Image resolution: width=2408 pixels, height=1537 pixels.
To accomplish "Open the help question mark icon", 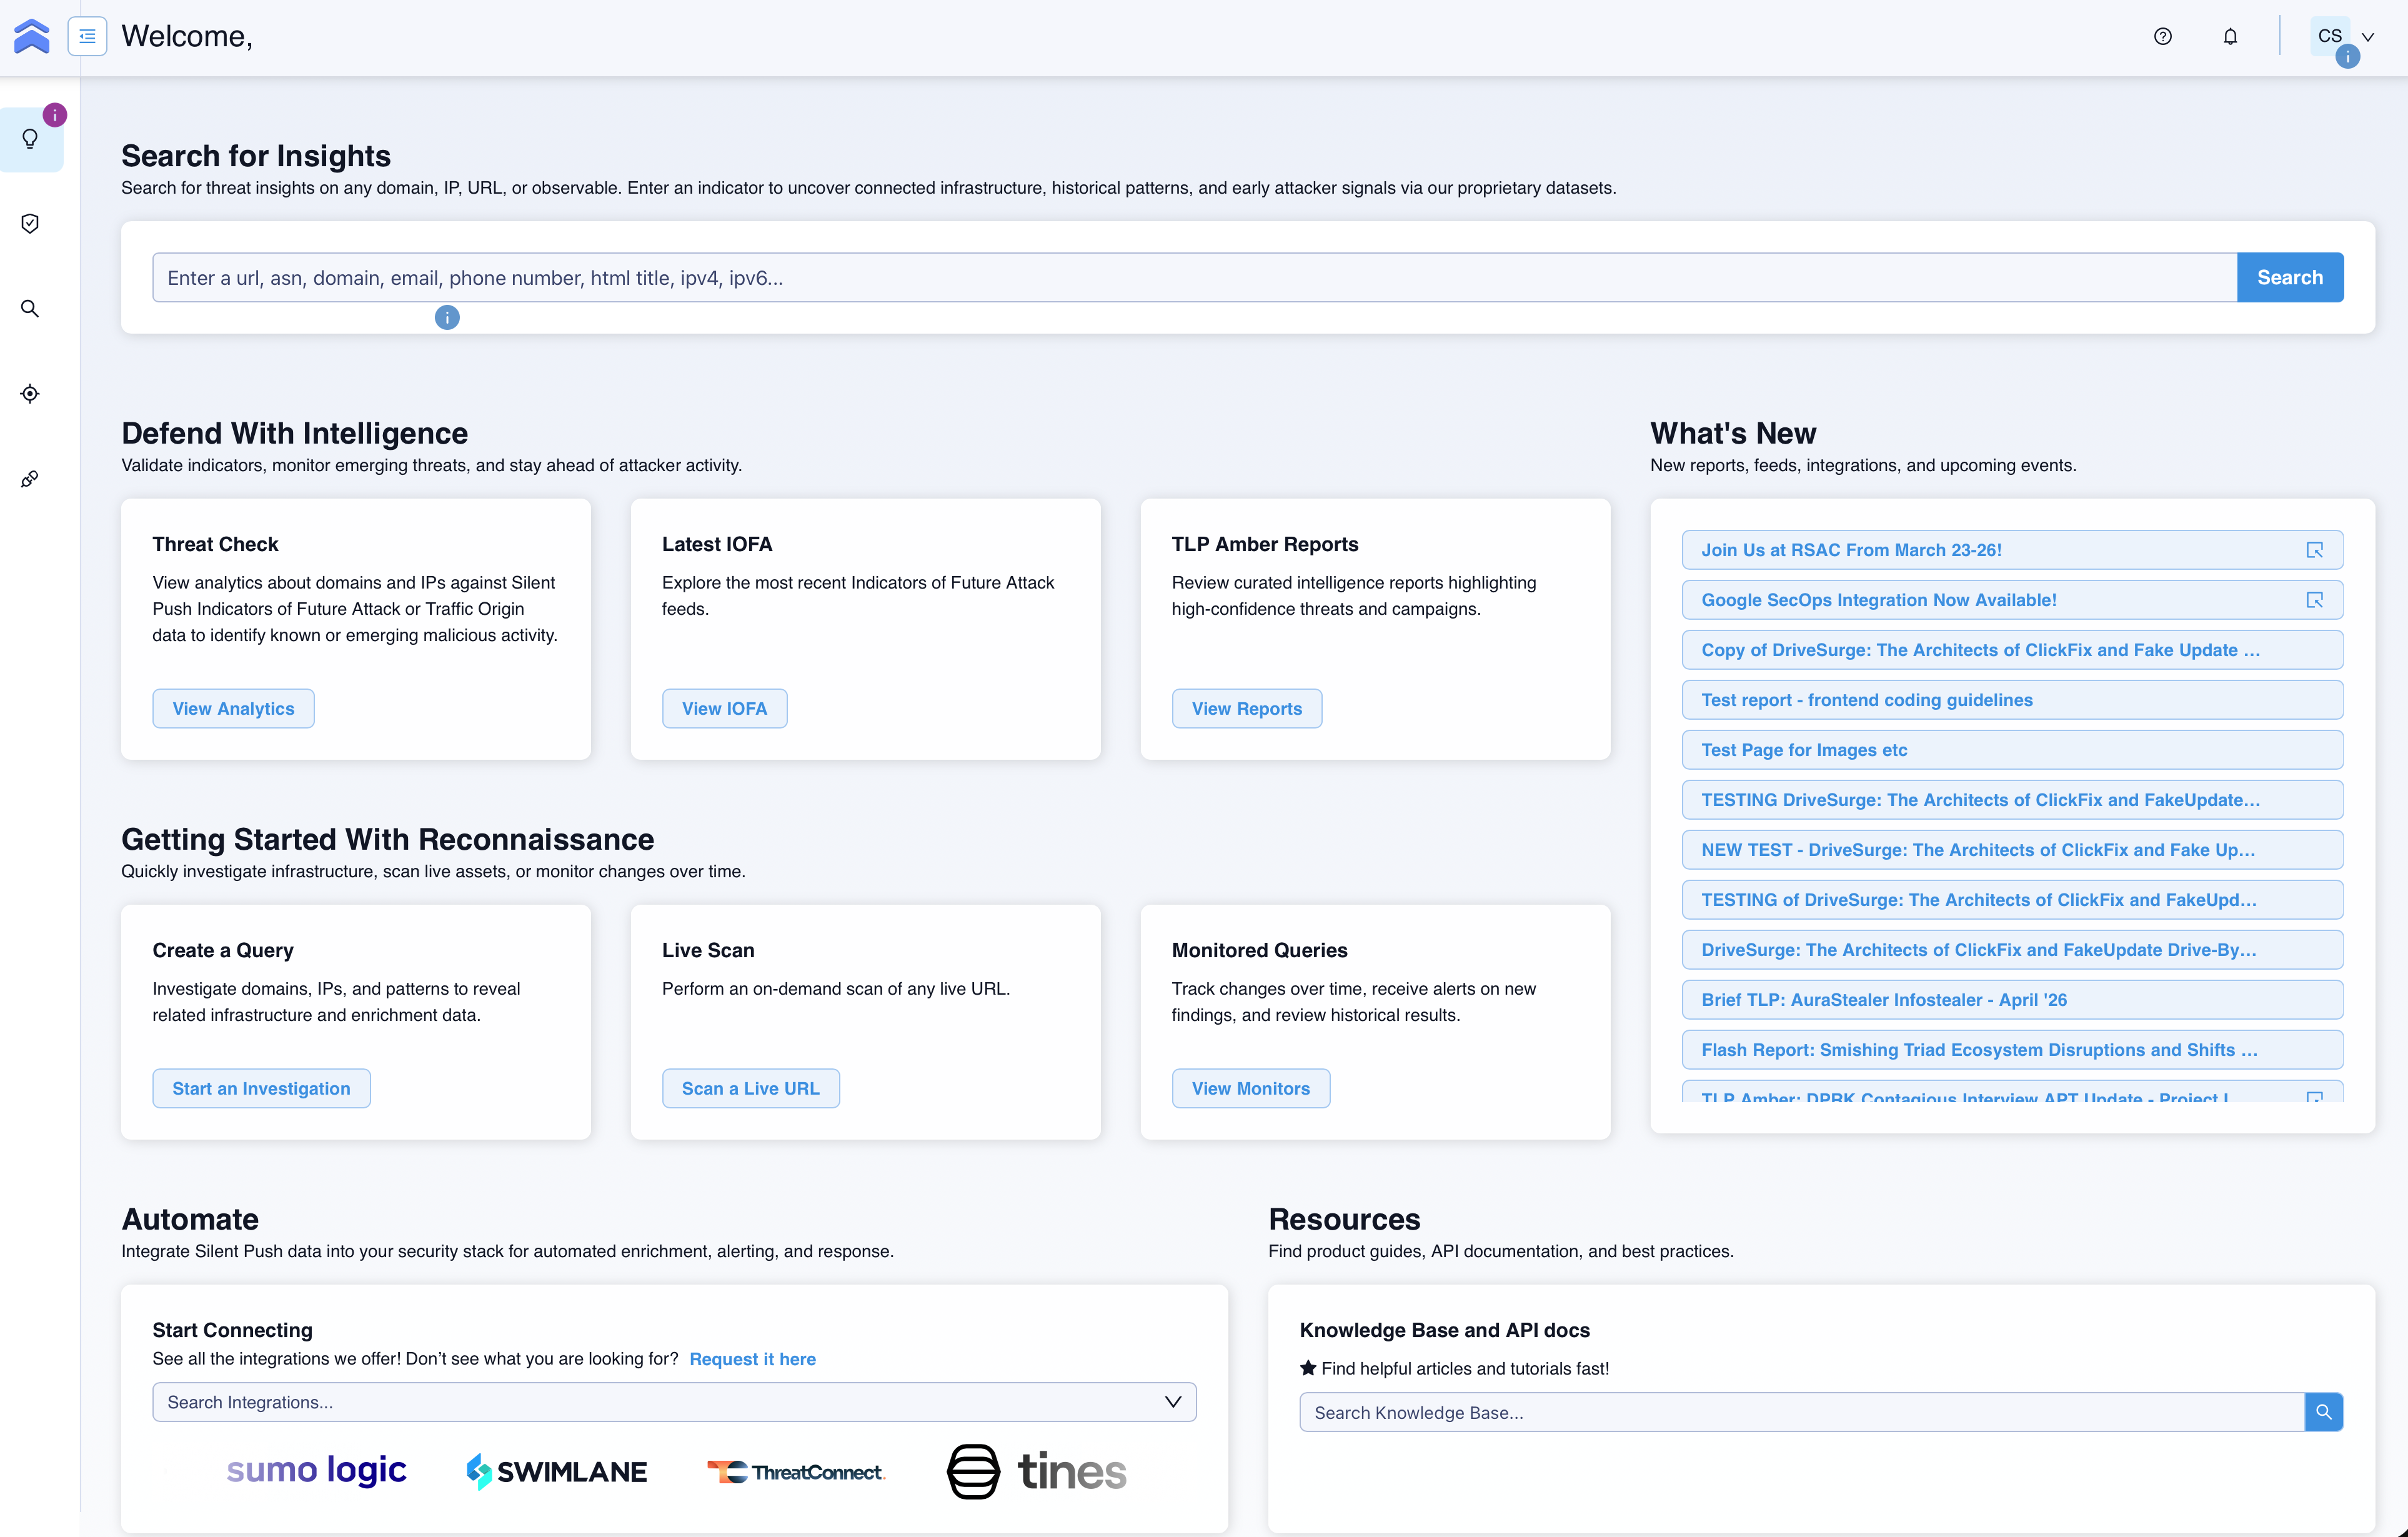I will click(2162, 36).
